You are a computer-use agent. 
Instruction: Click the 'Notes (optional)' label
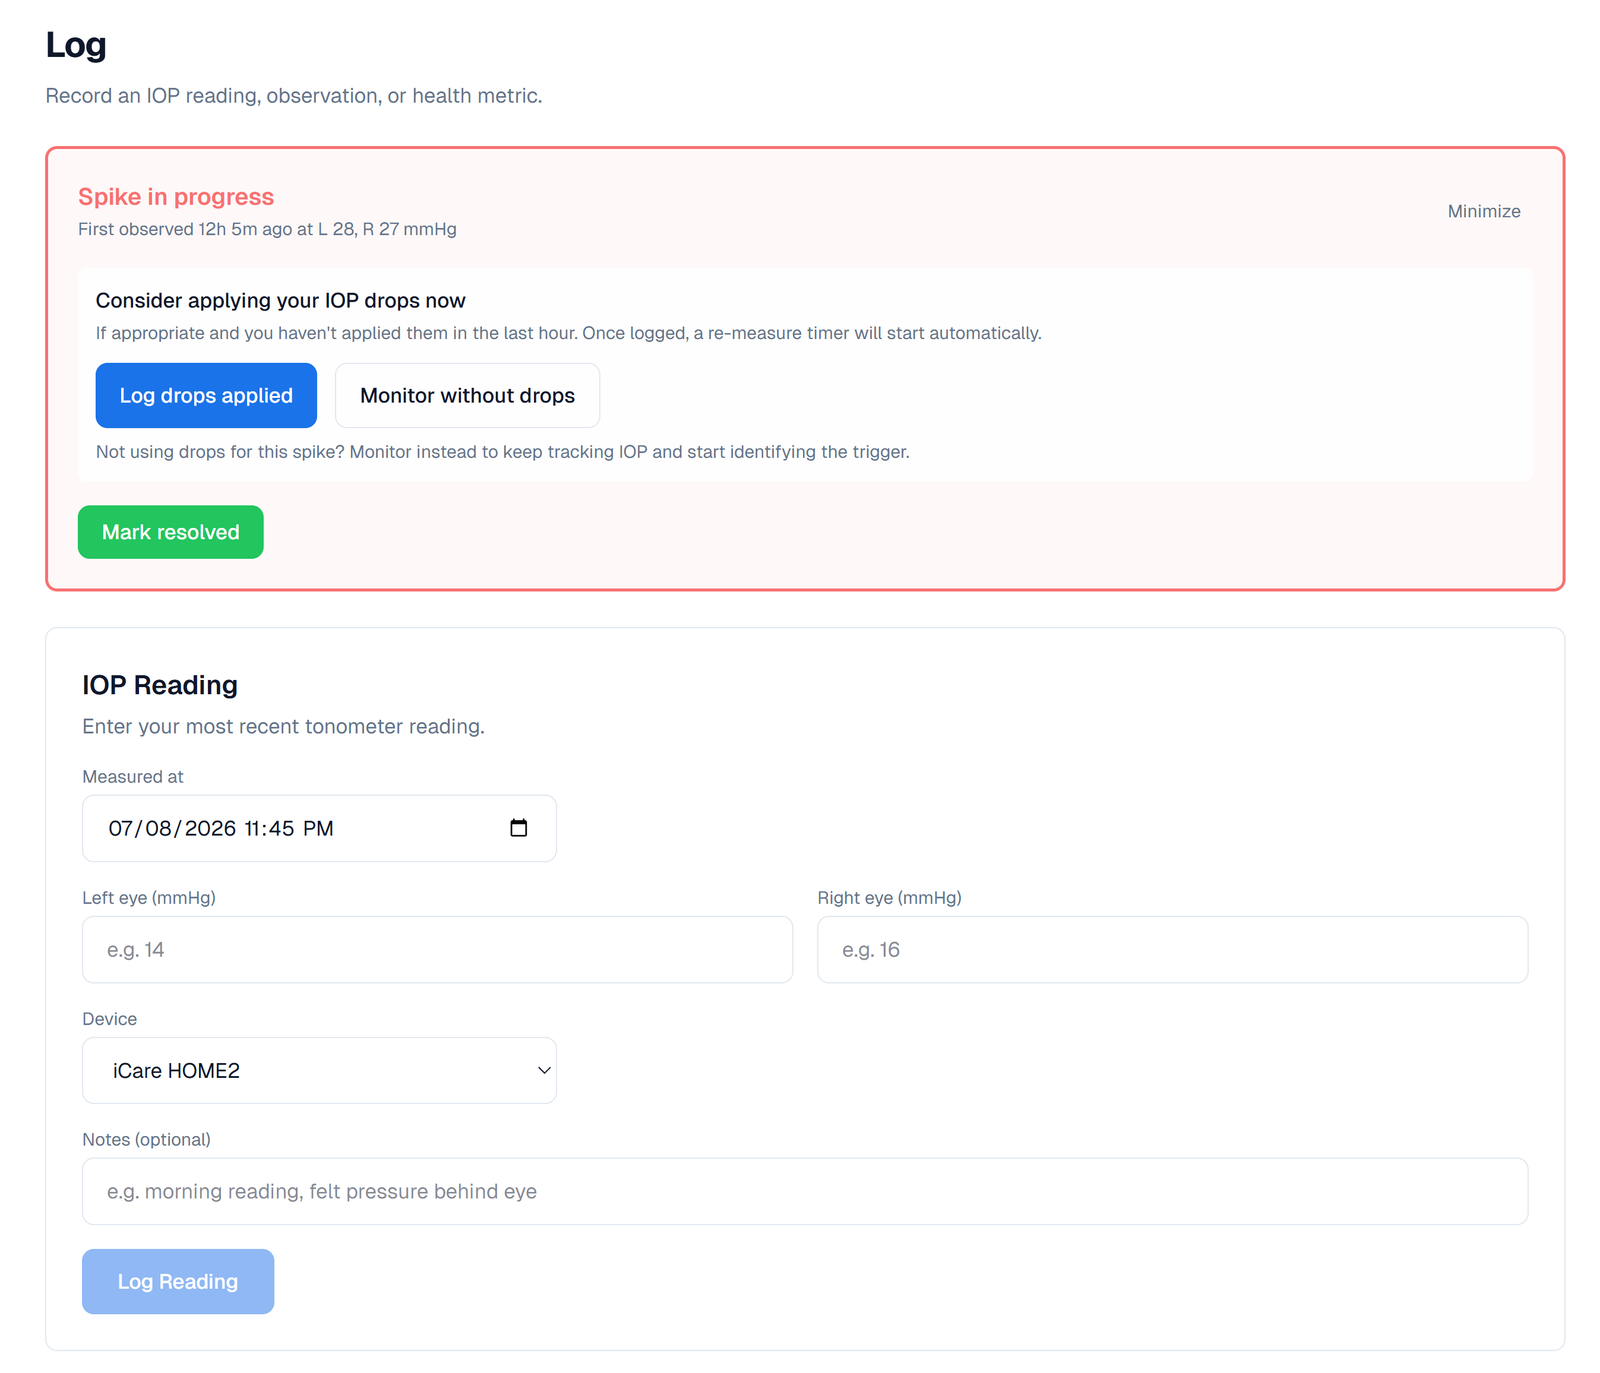coord(146,1140)
